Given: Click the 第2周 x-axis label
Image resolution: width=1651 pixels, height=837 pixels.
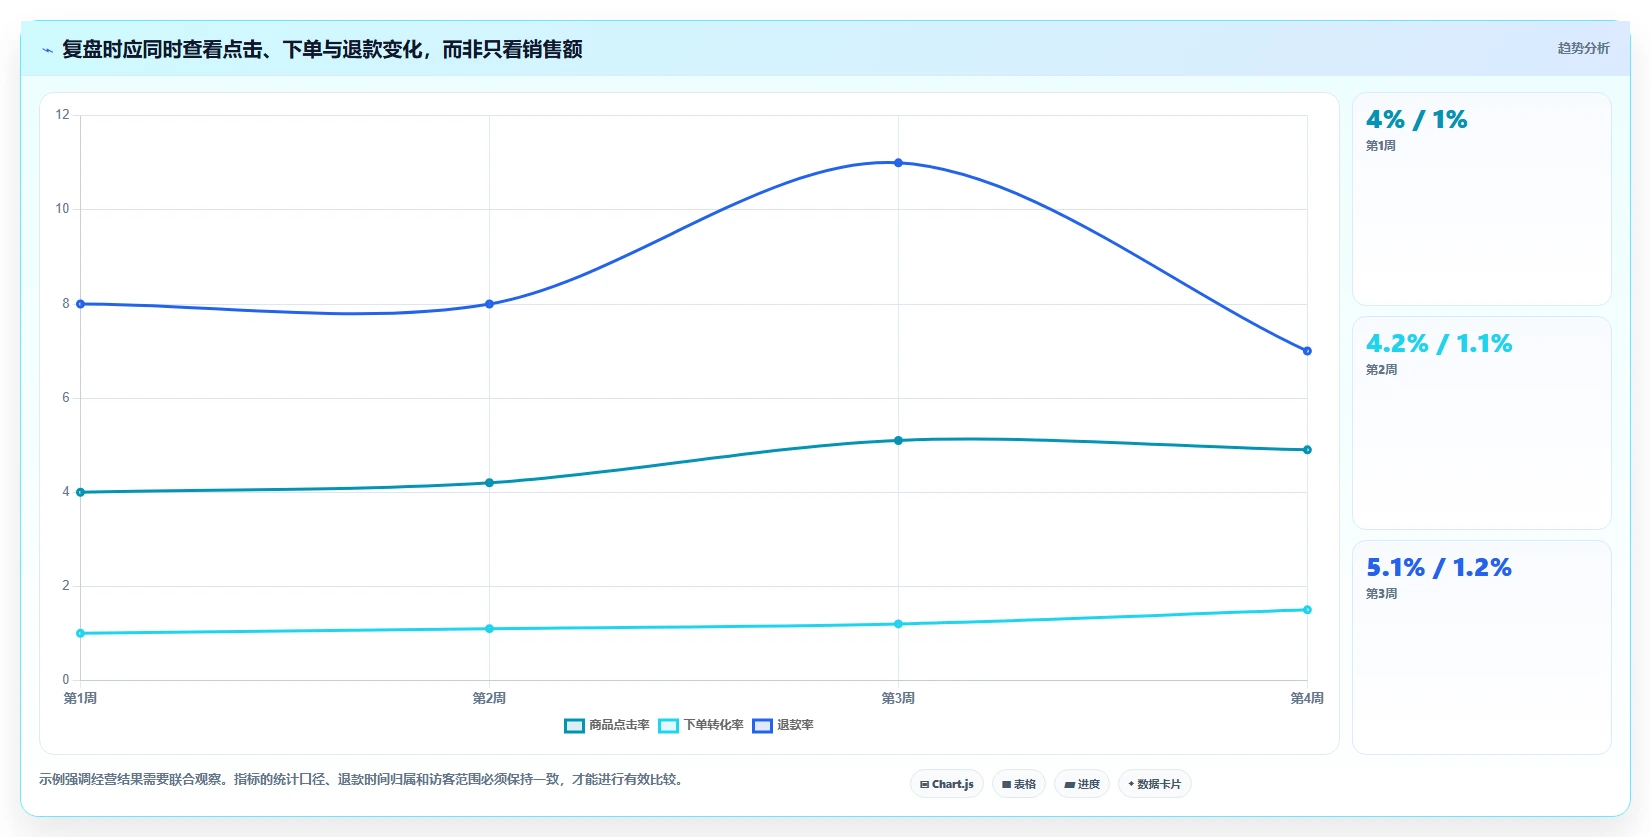Looking at the screenshot, I should point(489,698).
